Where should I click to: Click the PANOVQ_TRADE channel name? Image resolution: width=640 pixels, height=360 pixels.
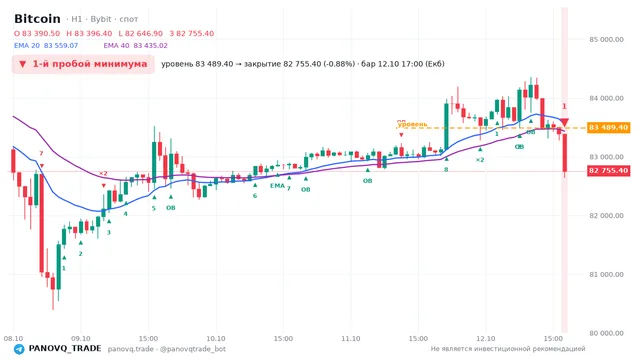pyautogui.click(x=65, y=349)
